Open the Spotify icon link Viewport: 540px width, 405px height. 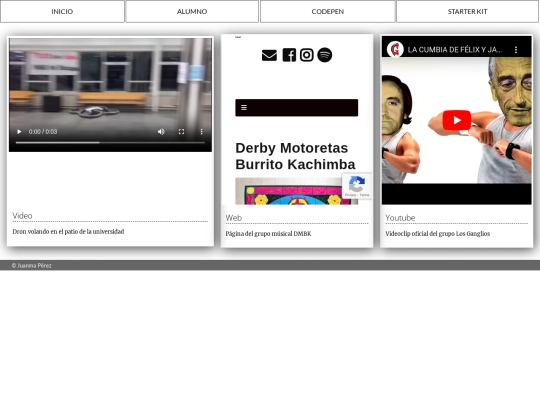pos(324,55)
